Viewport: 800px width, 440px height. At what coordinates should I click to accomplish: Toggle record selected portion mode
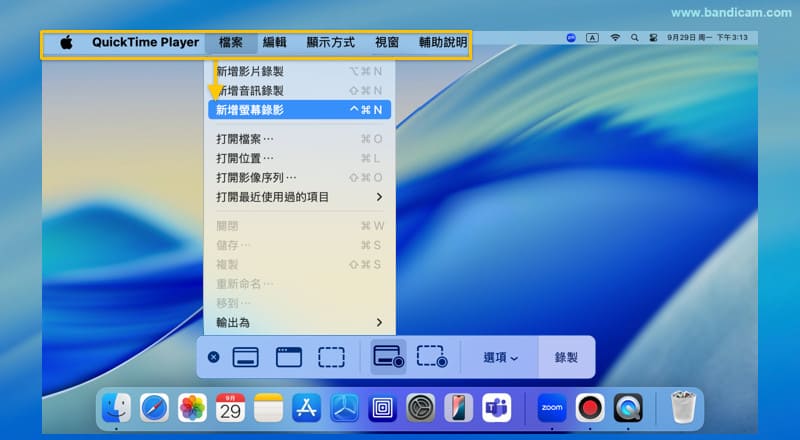point(431,357)
